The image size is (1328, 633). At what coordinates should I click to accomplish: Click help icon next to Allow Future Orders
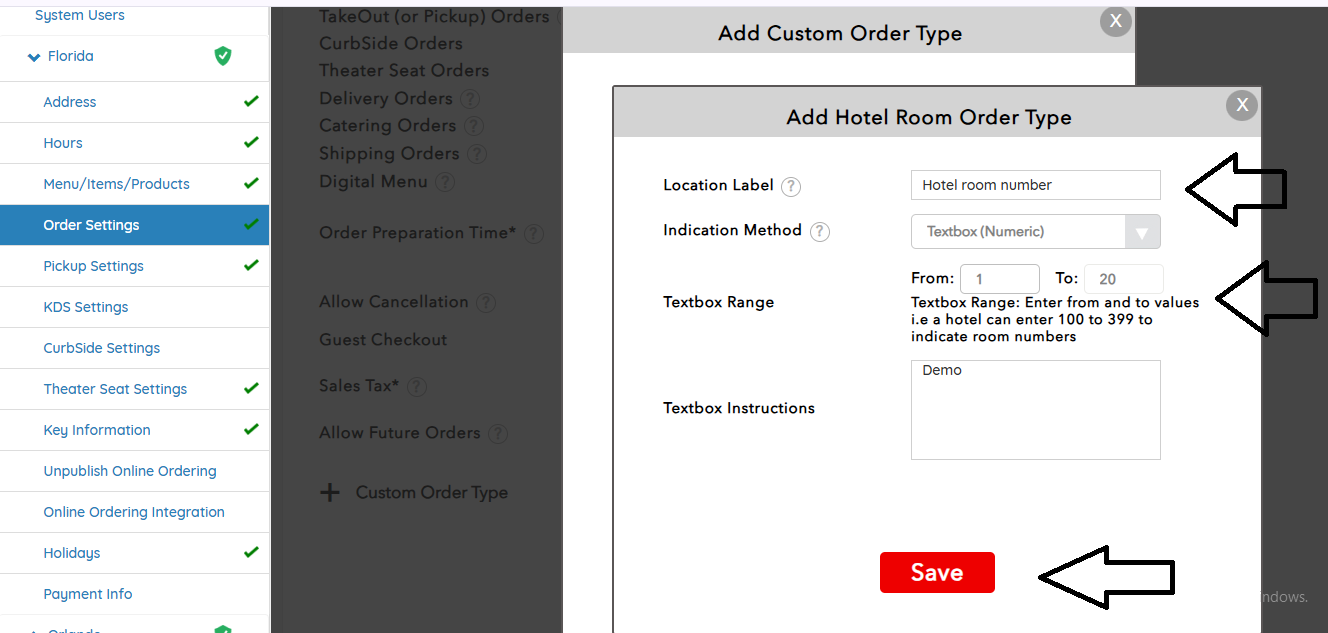coord(498,434)
